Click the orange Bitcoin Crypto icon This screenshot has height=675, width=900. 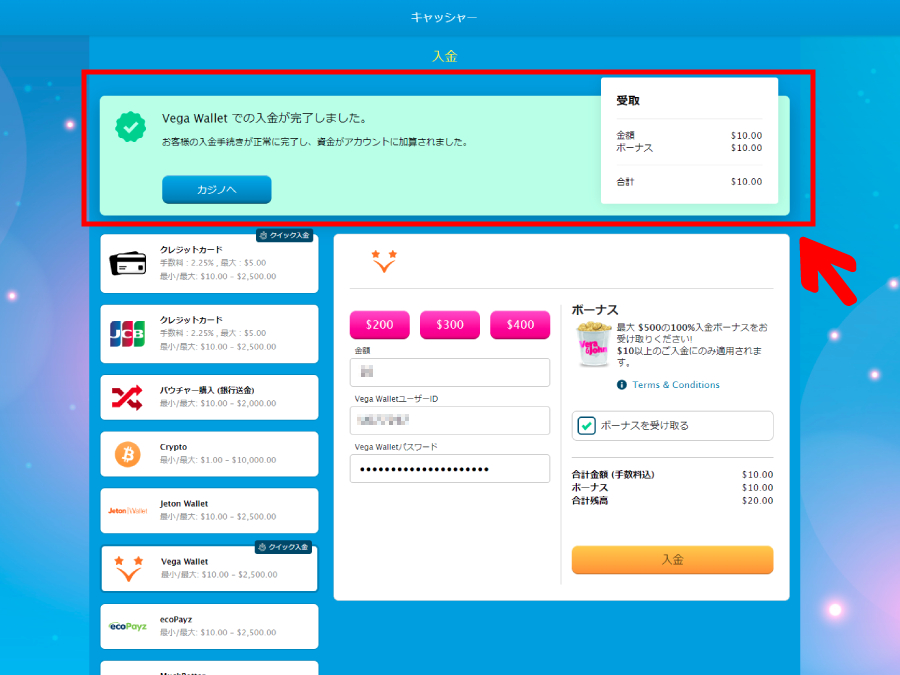click(x=127, y=454)
